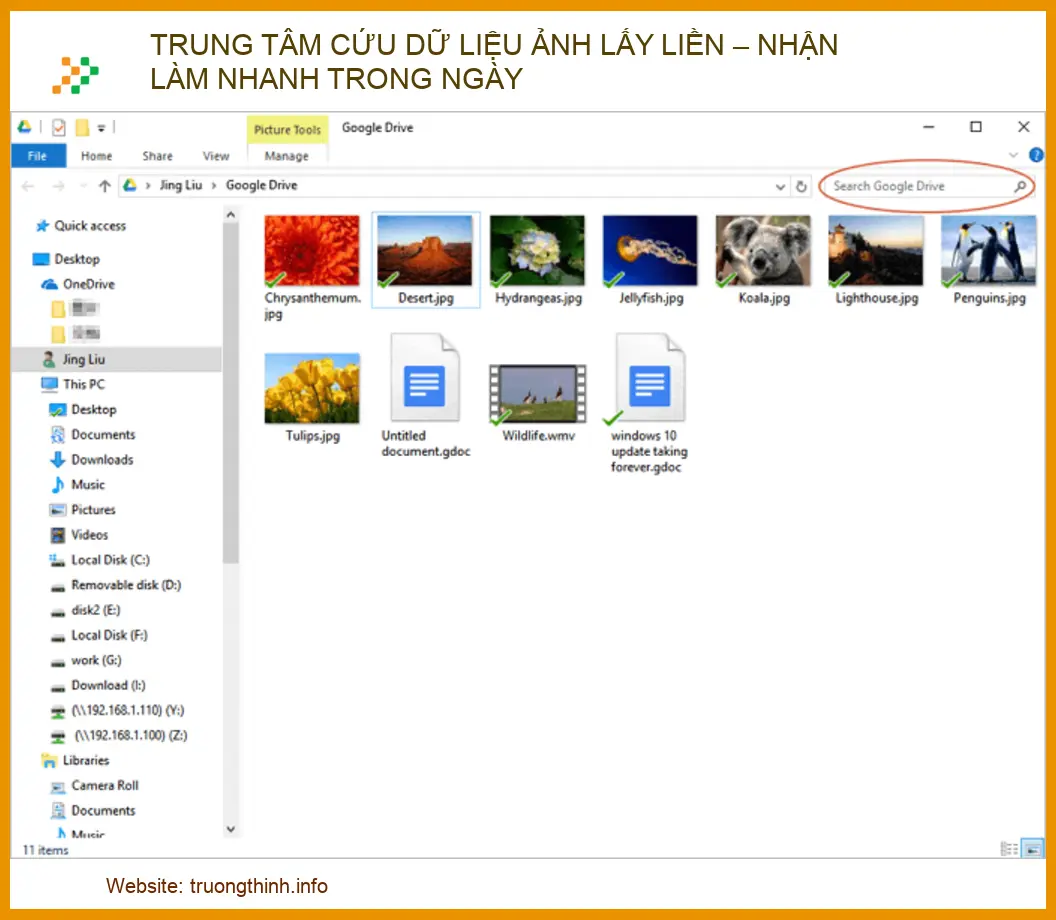Select the Koala.jpg image
The image size is (1056, 920).
[763, 260]
